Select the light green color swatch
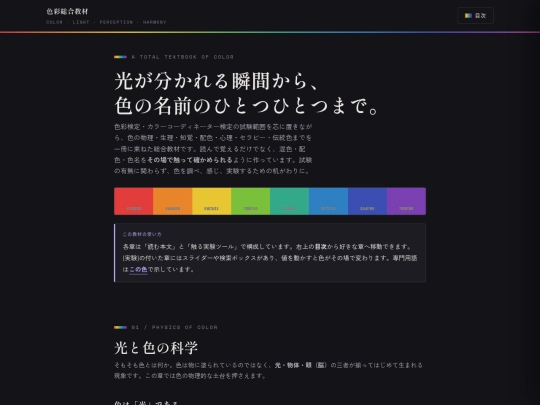Image resolution: width=540 pixels, height=405 pixels. 250,201
